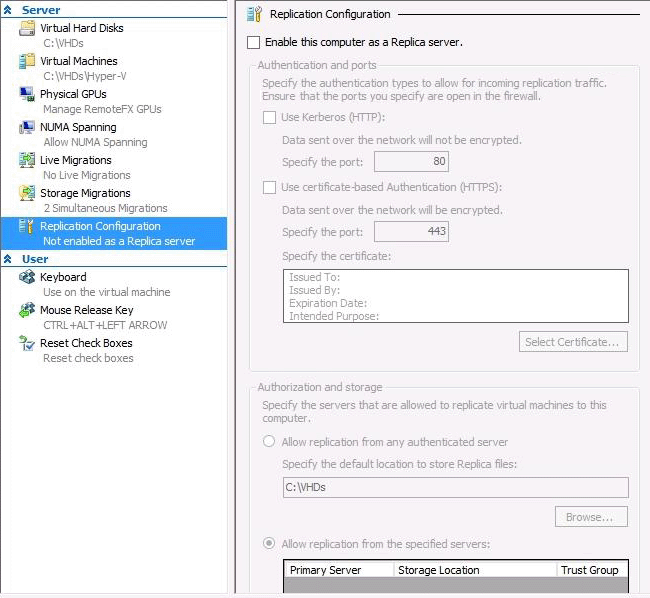Enable this computer as a Replica server
This screenshot has width=650, height=598.
coord(254,43)
